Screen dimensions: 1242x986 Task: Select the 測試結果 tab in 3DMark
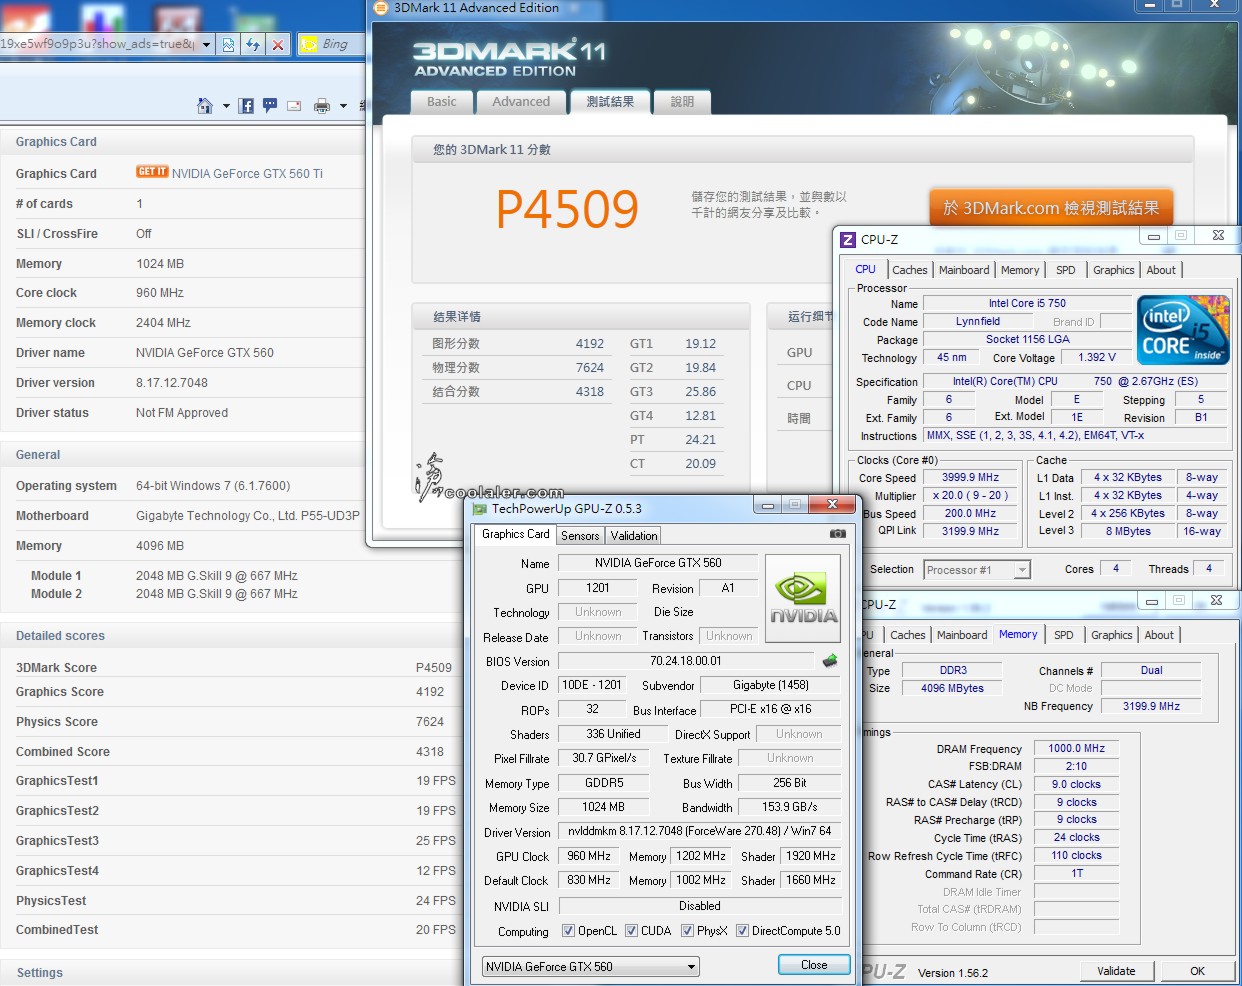click(x=610, y=102)
